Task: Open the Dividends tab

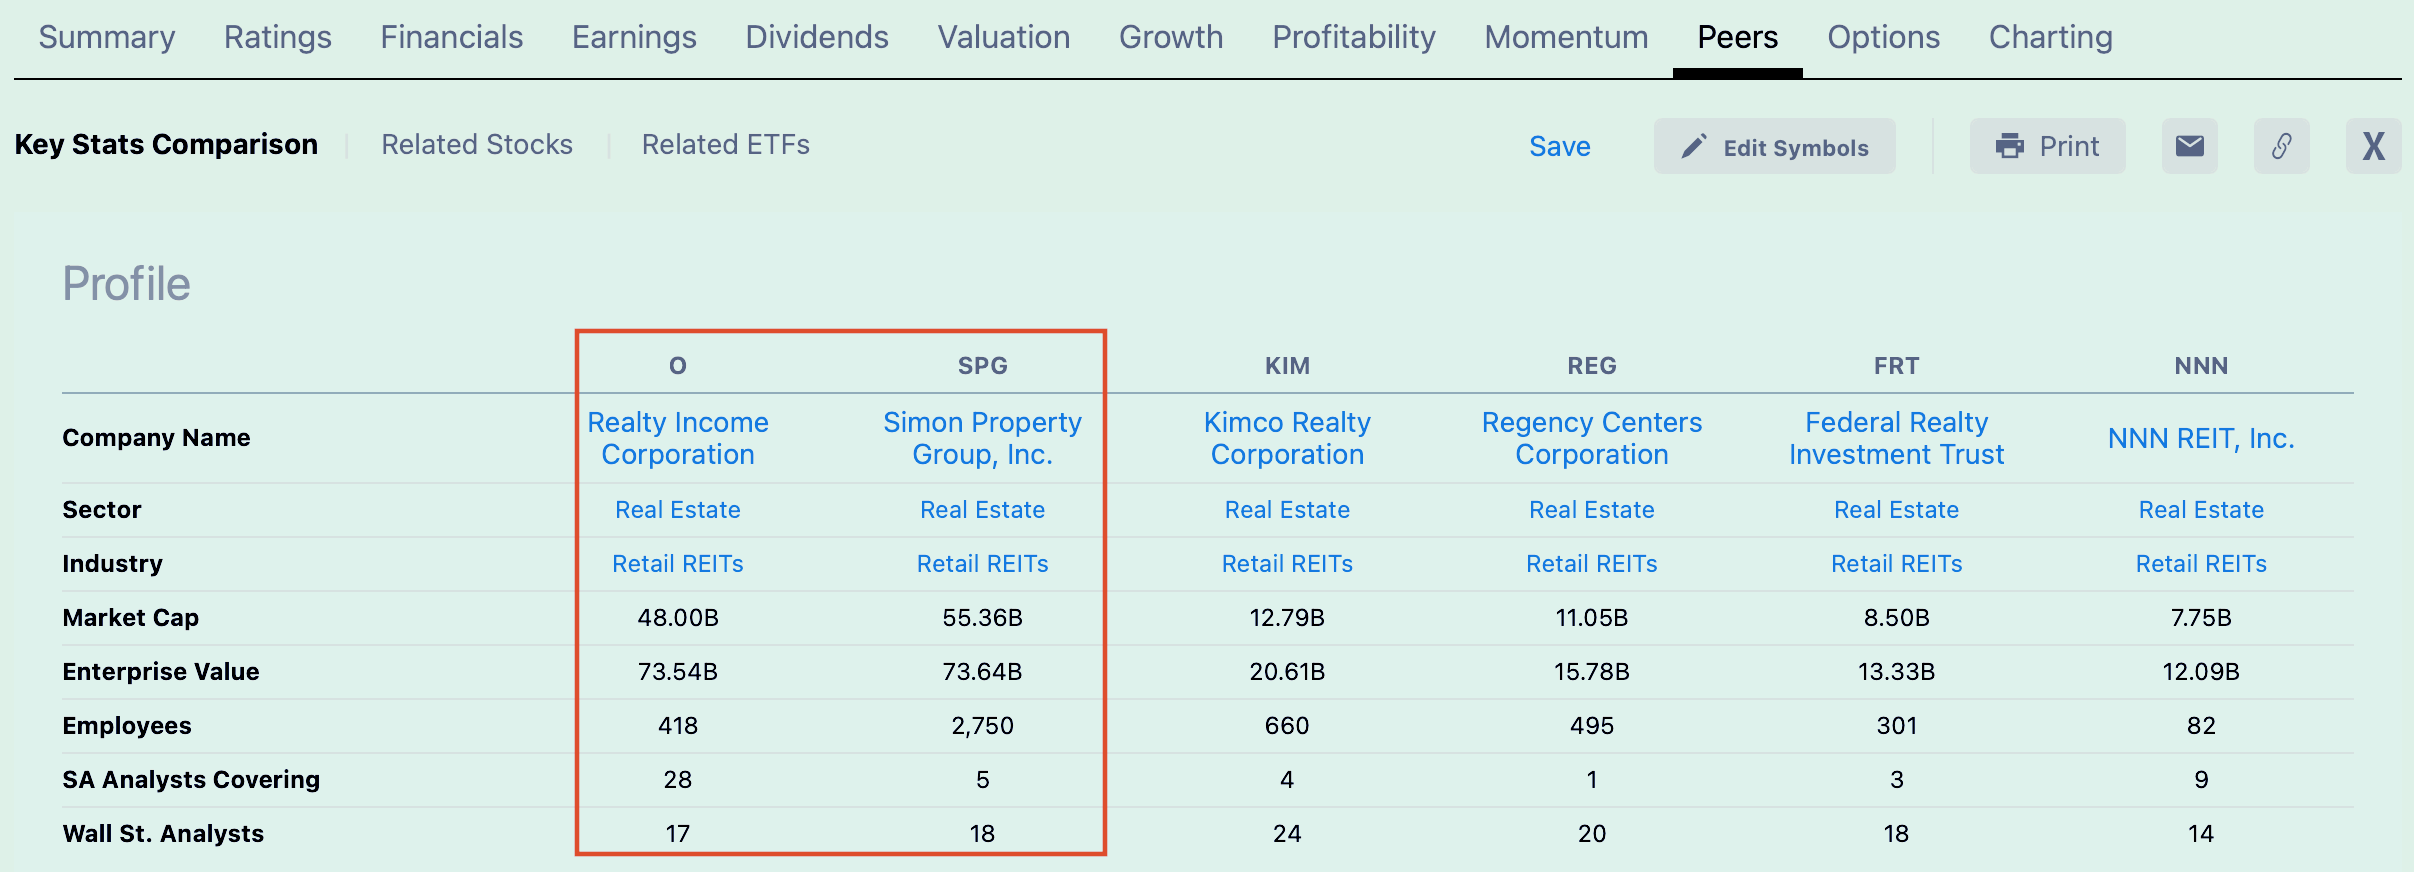Action: (x=816, y=37)
